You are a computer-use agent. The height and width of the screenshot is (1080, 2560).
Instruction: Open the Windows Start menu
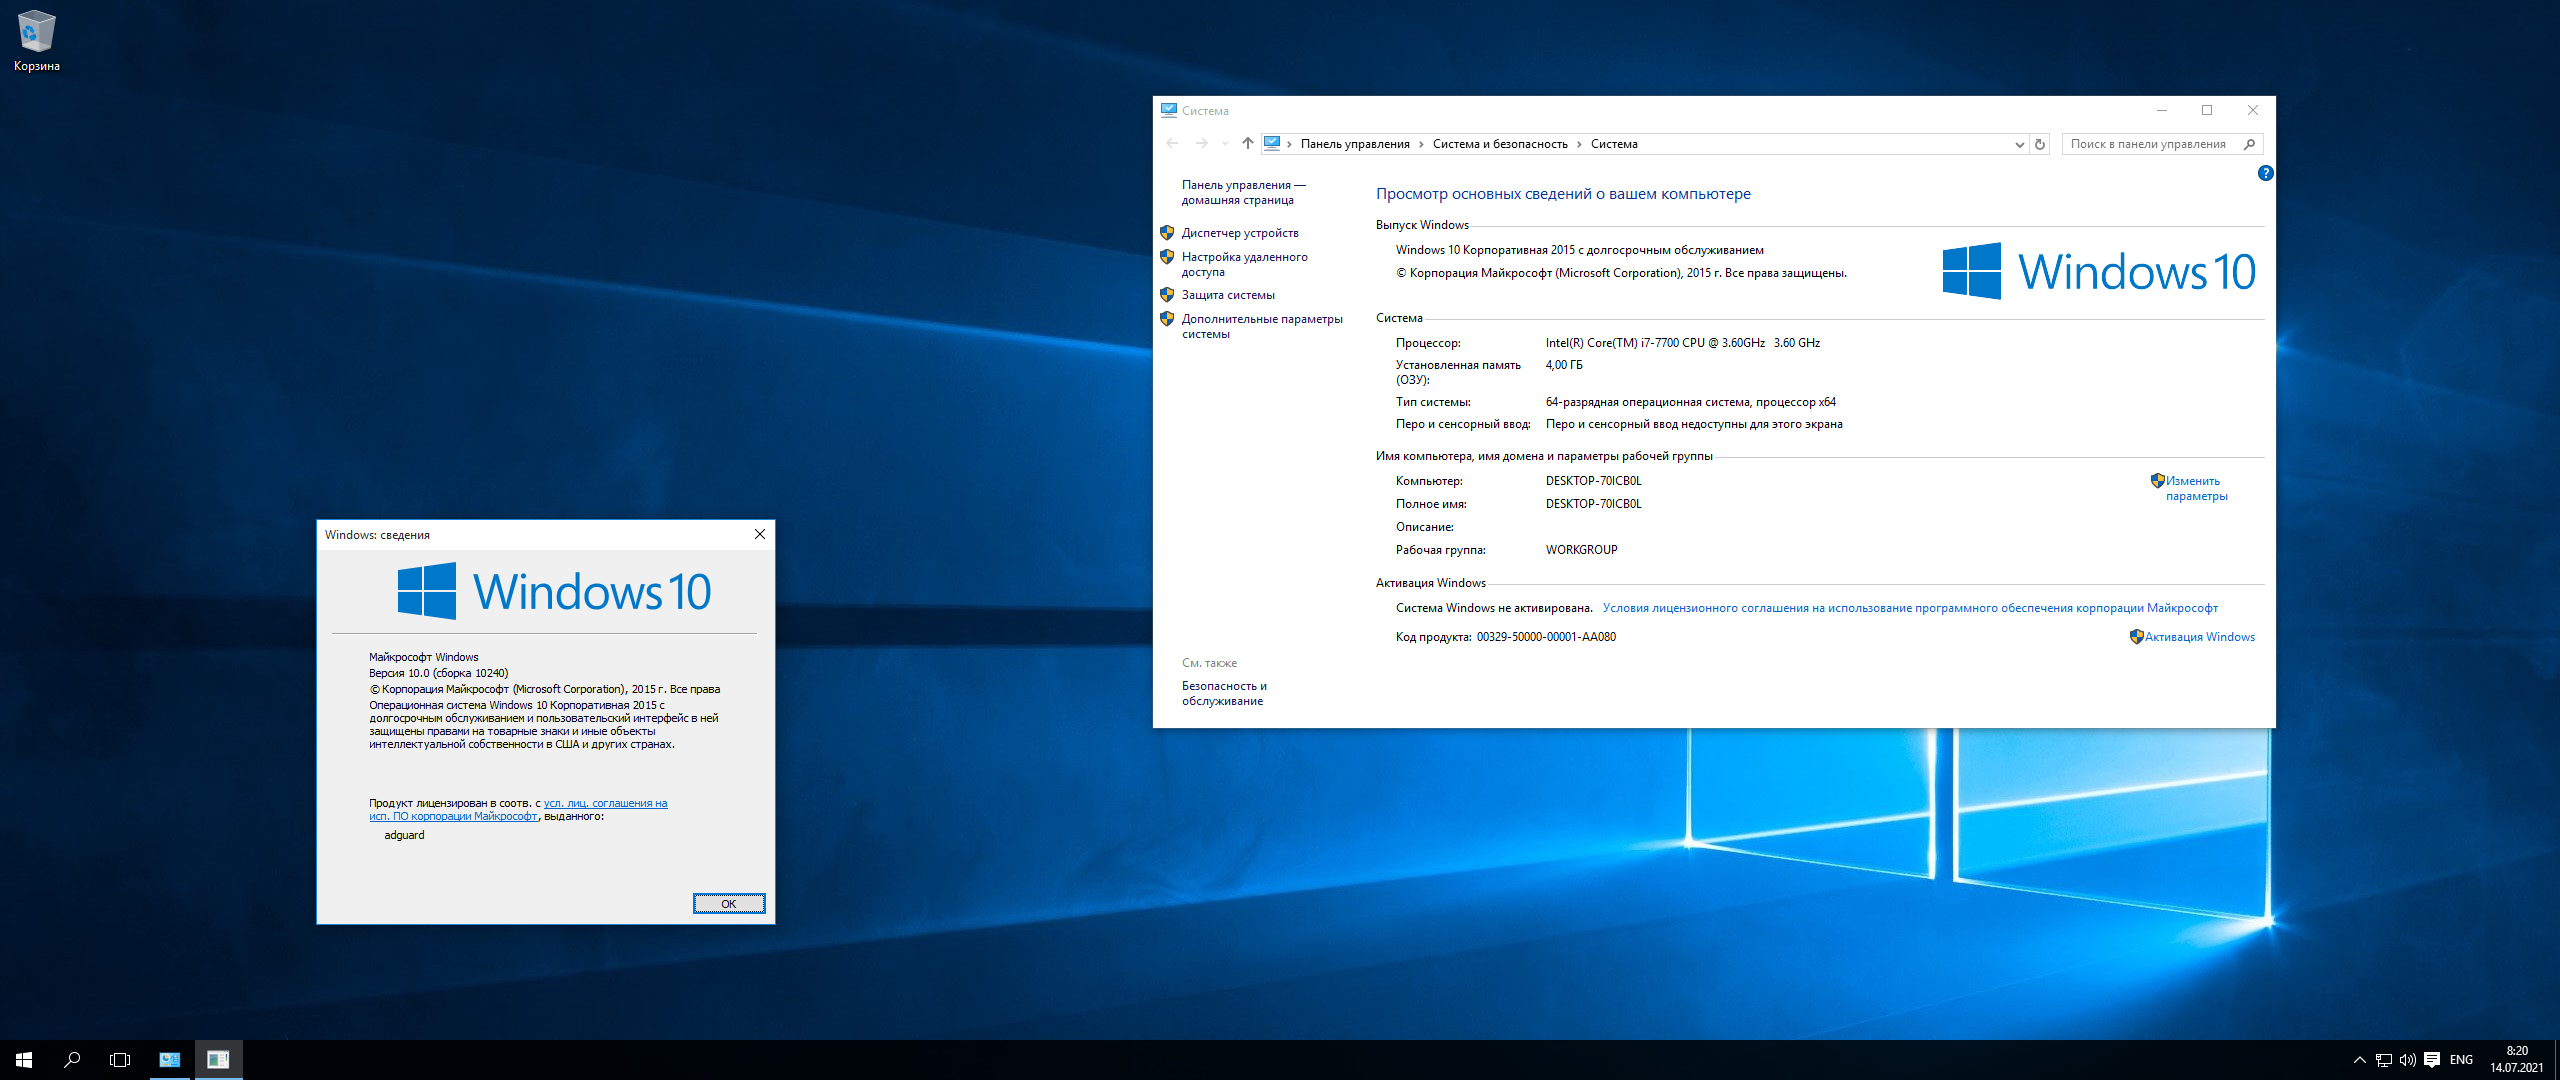coord(24,1060)
